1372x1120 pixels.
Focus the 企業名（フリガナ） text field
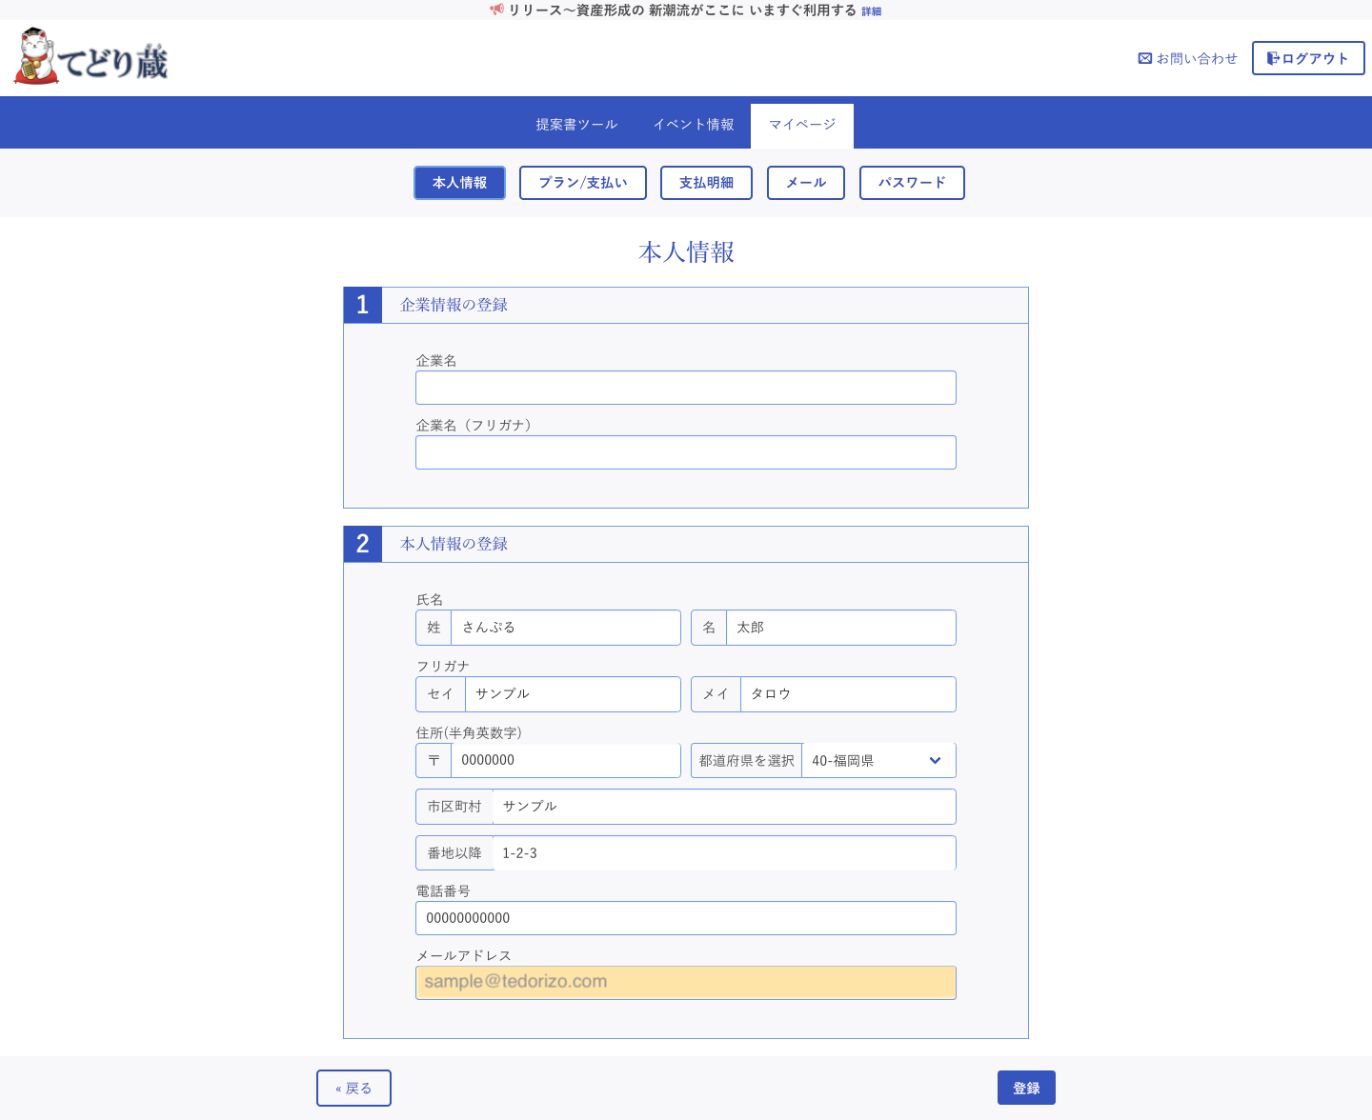[x=685, y=453]
